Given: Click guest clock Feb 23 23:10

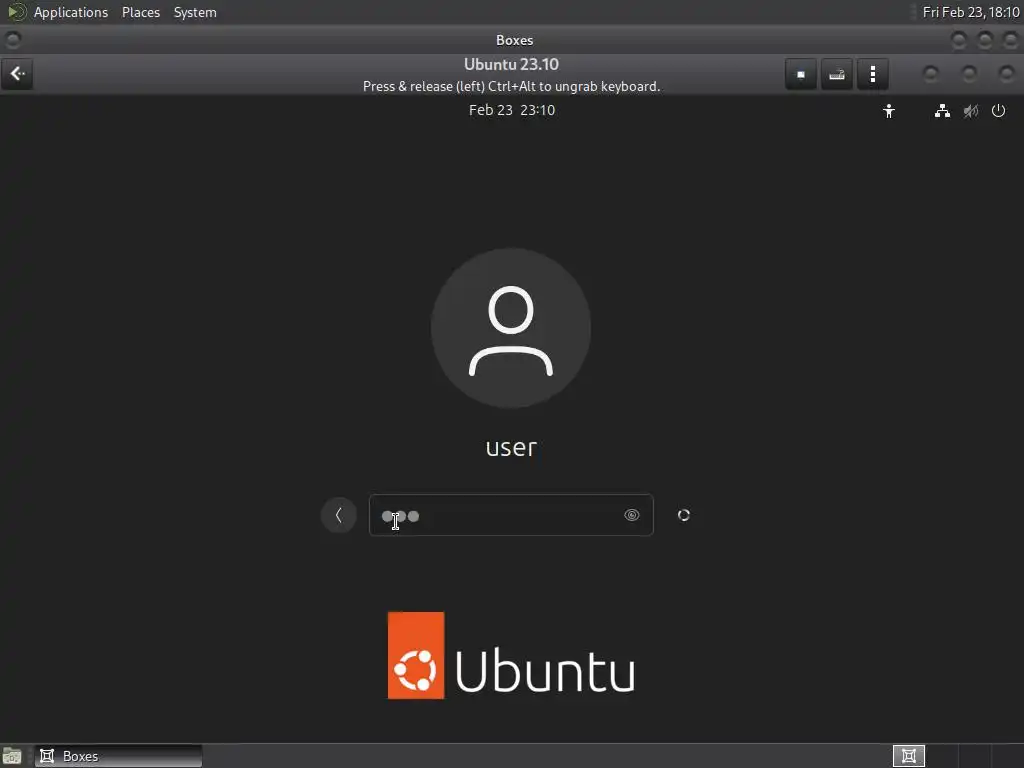Looking at the screenshot, I should pyautogui.click(x=512, y=110).
